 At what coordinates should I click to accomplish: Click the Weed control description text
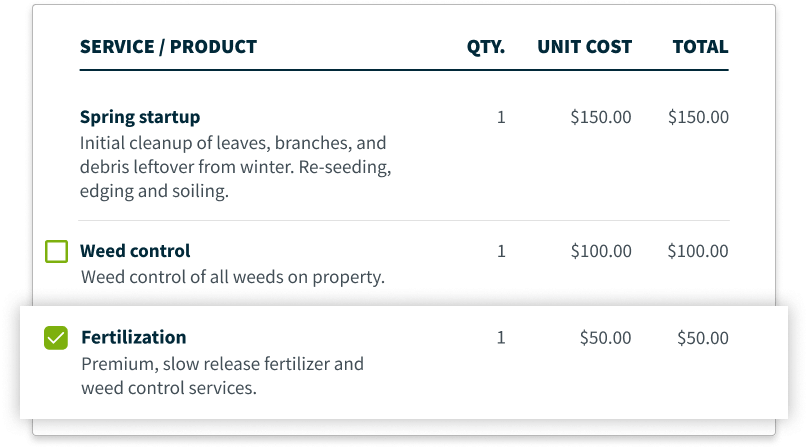pos(233,277)
